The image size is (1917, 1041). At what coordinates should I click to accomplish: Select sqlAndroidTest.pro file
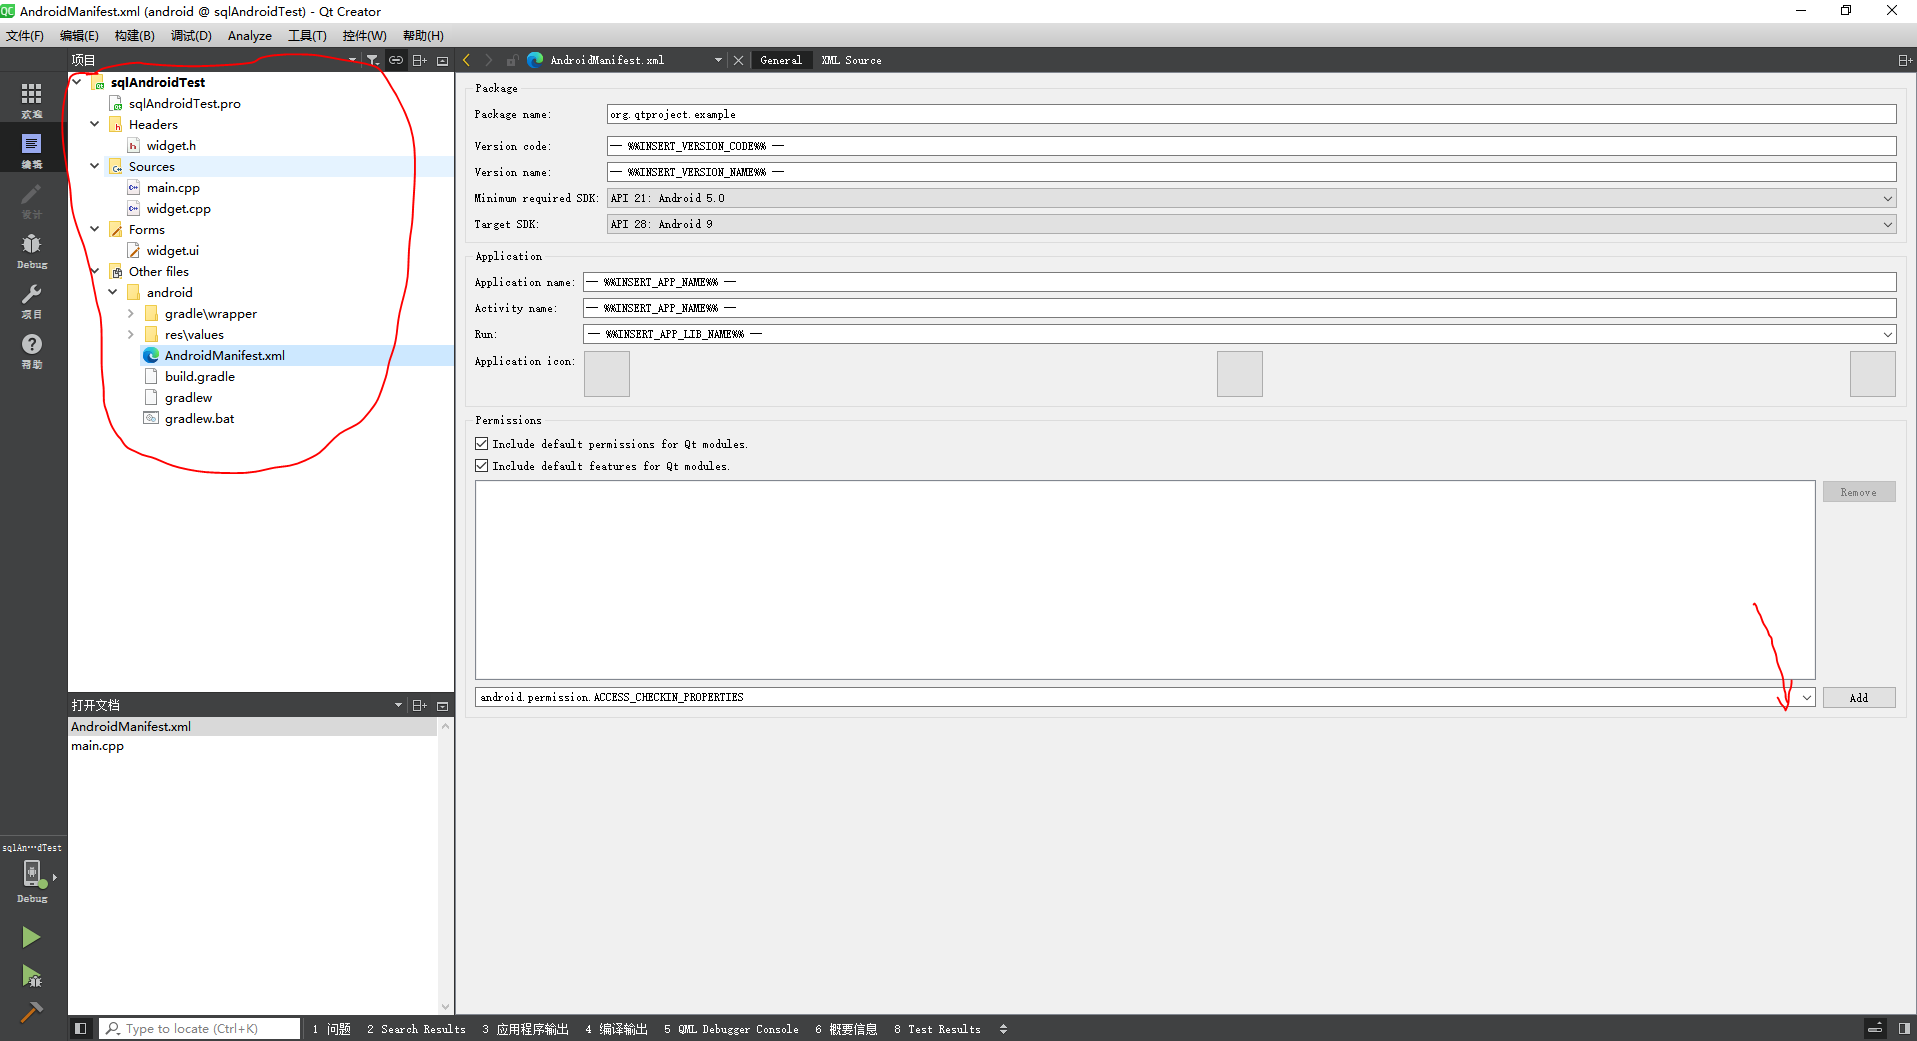tap(184, 103)
